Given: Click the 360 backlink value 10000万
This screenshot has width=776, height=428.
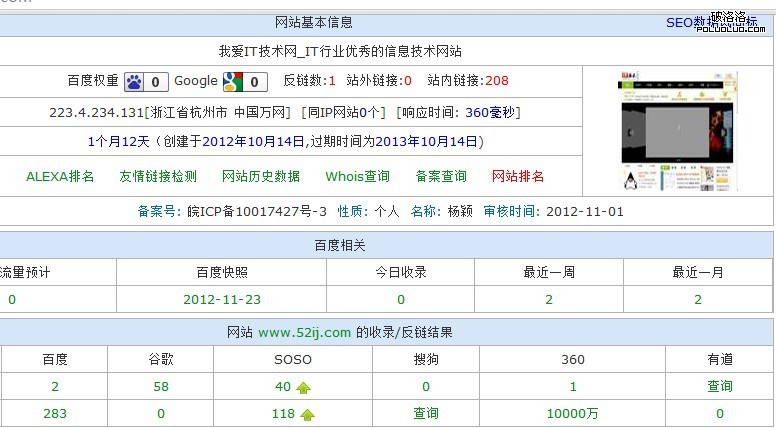Looking at the screenshot, I should pos(573,414).
